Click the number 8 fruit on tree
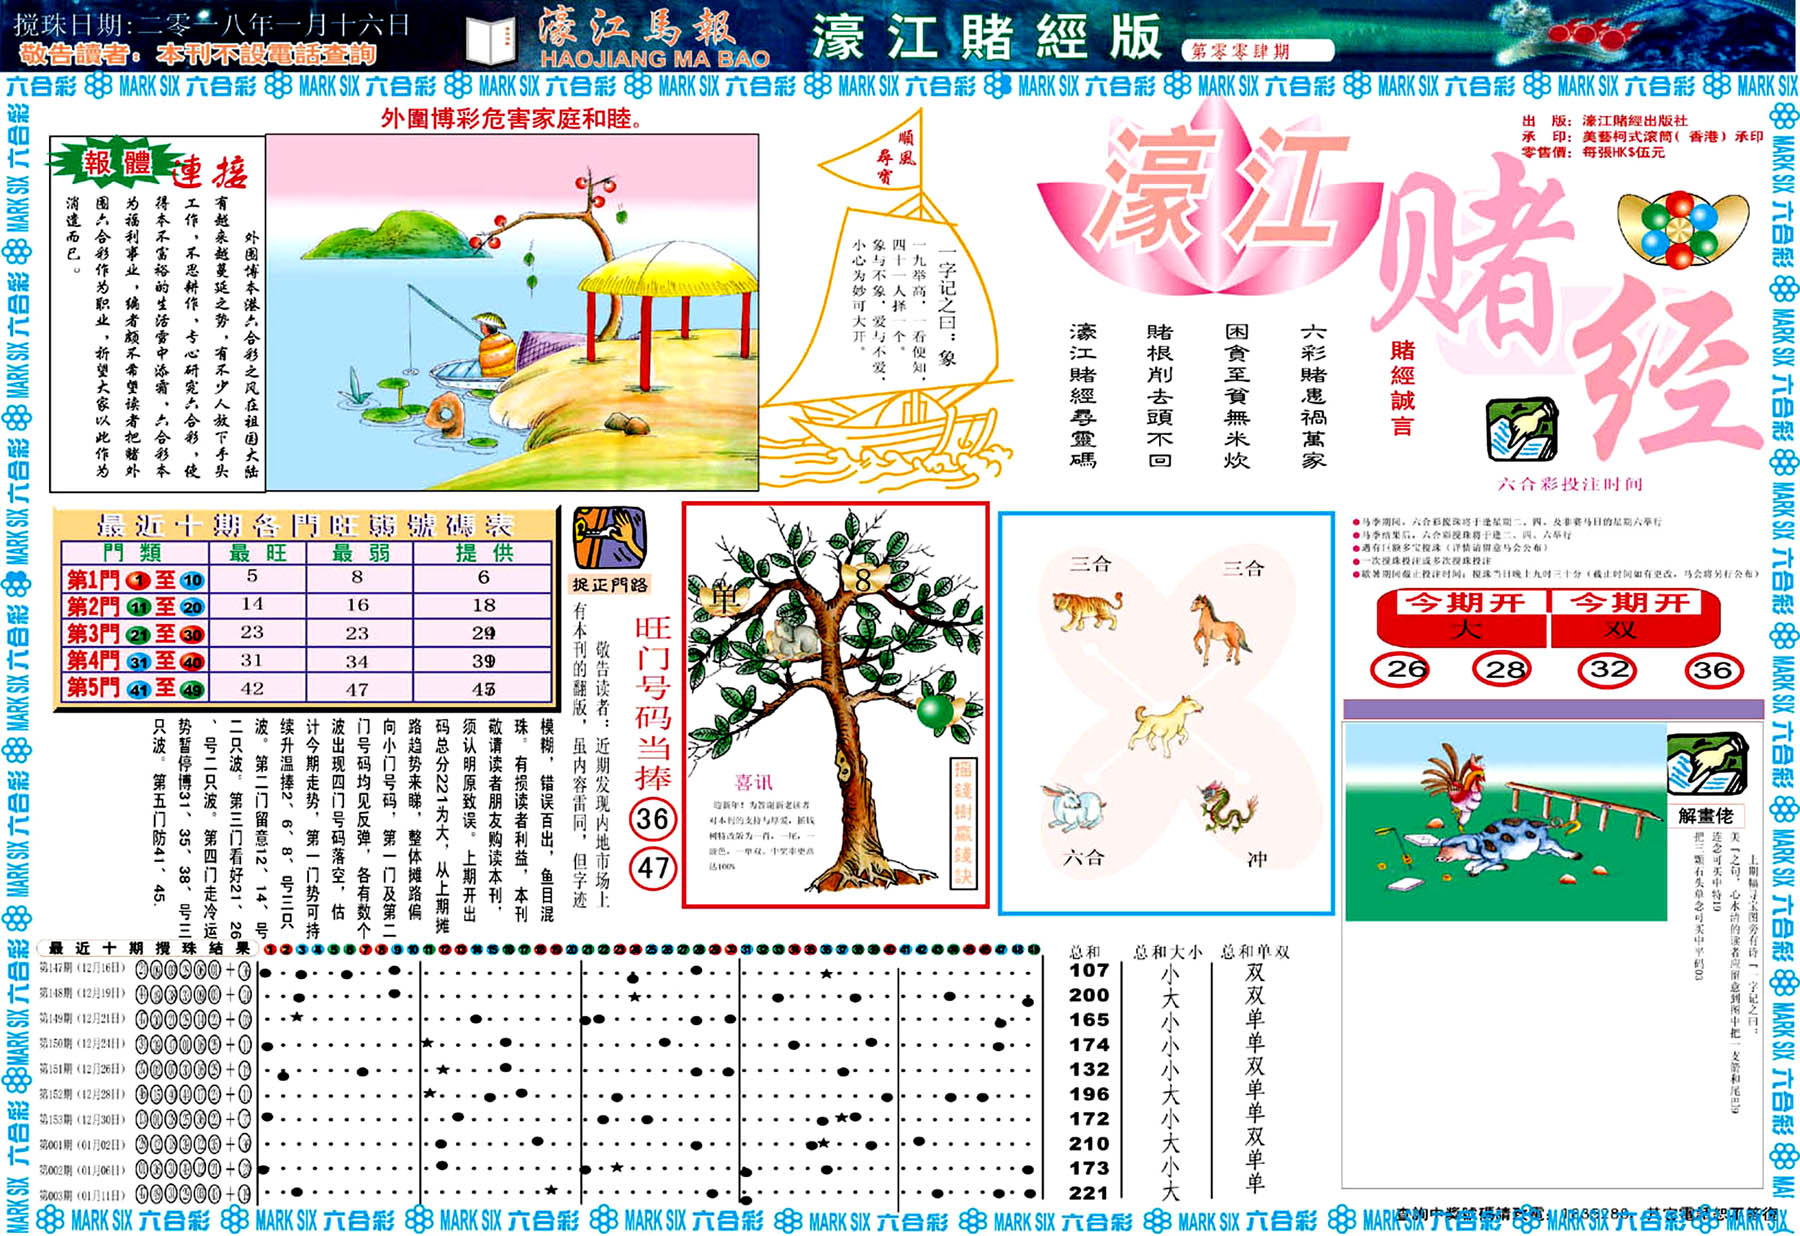The image size is (1800, 1236). [x=862, y=579]
